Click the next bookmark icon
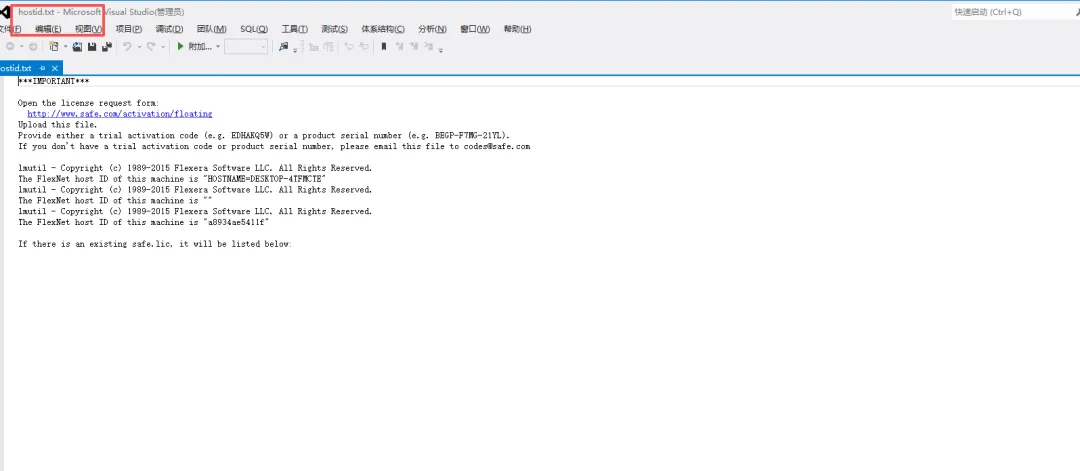The width and height of the screenshot is (1080, 471). point(414,47)
